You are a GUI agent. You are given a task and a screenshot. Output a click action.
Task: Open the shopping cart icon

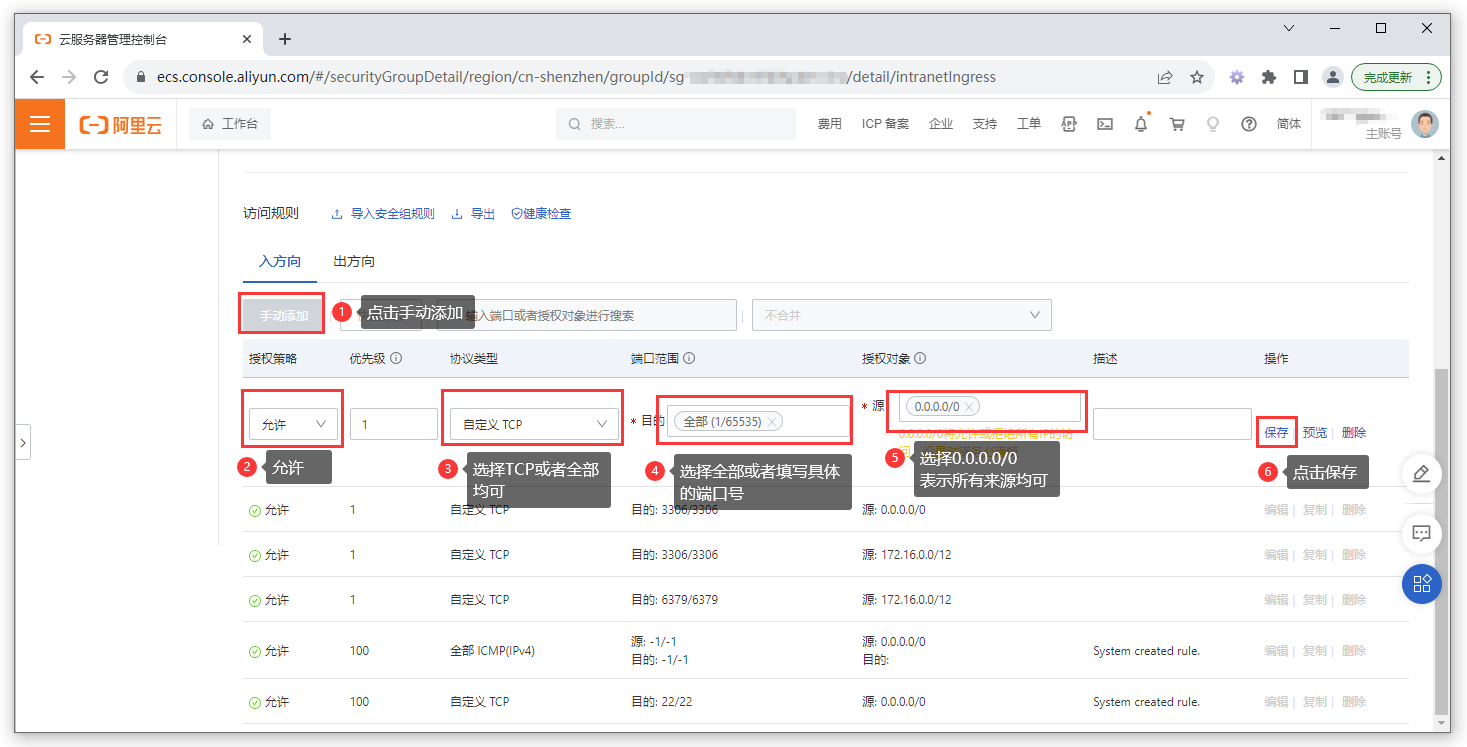(1177, 123)
